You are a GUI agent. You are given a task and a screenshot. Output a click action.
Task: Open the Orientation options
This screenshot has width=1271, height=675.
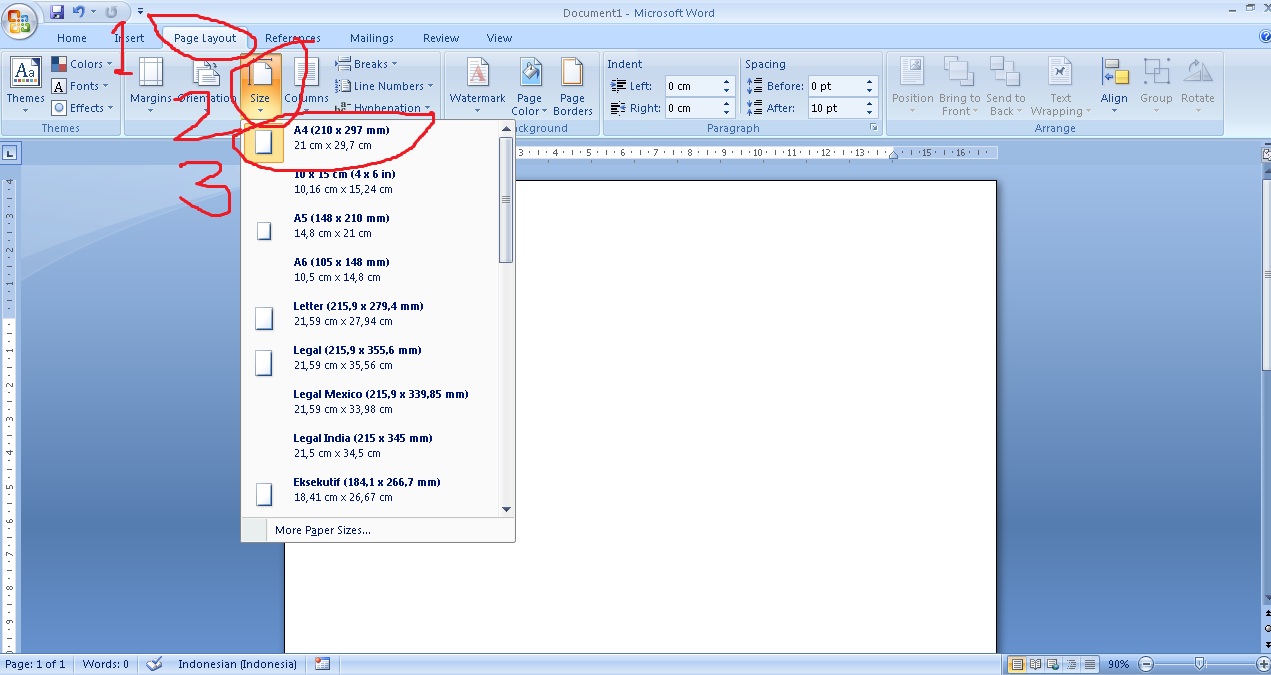pos(207,84)
